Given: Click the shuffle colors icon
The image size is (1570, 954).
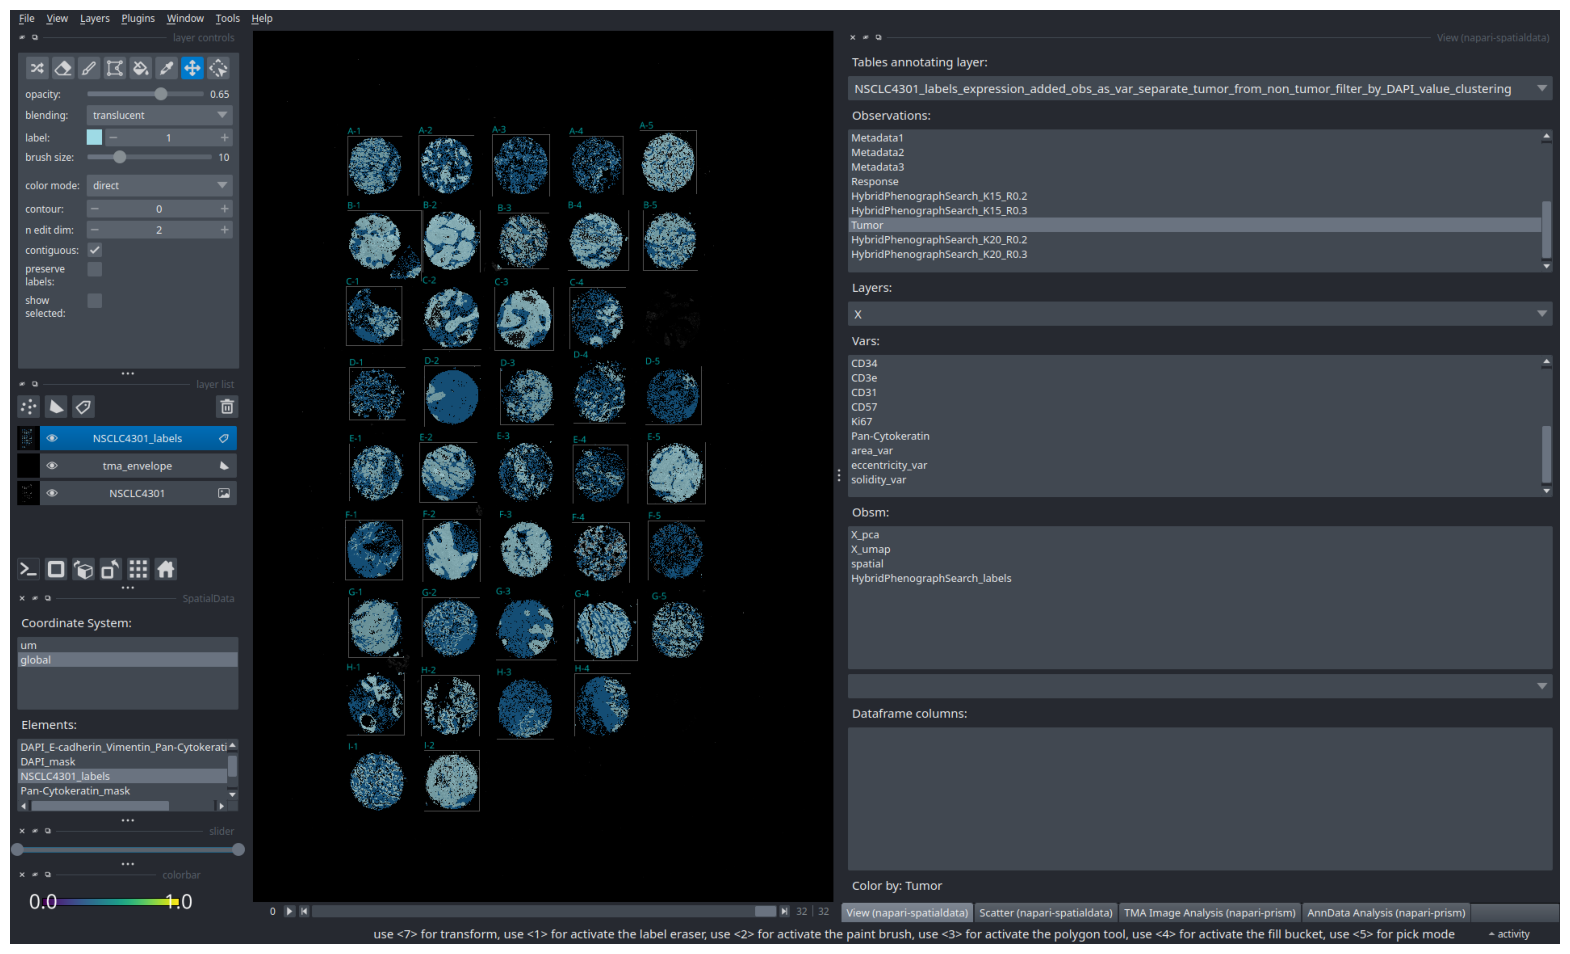Looking at the screenshot, I should pyautogui.click(x=37, y=68).
